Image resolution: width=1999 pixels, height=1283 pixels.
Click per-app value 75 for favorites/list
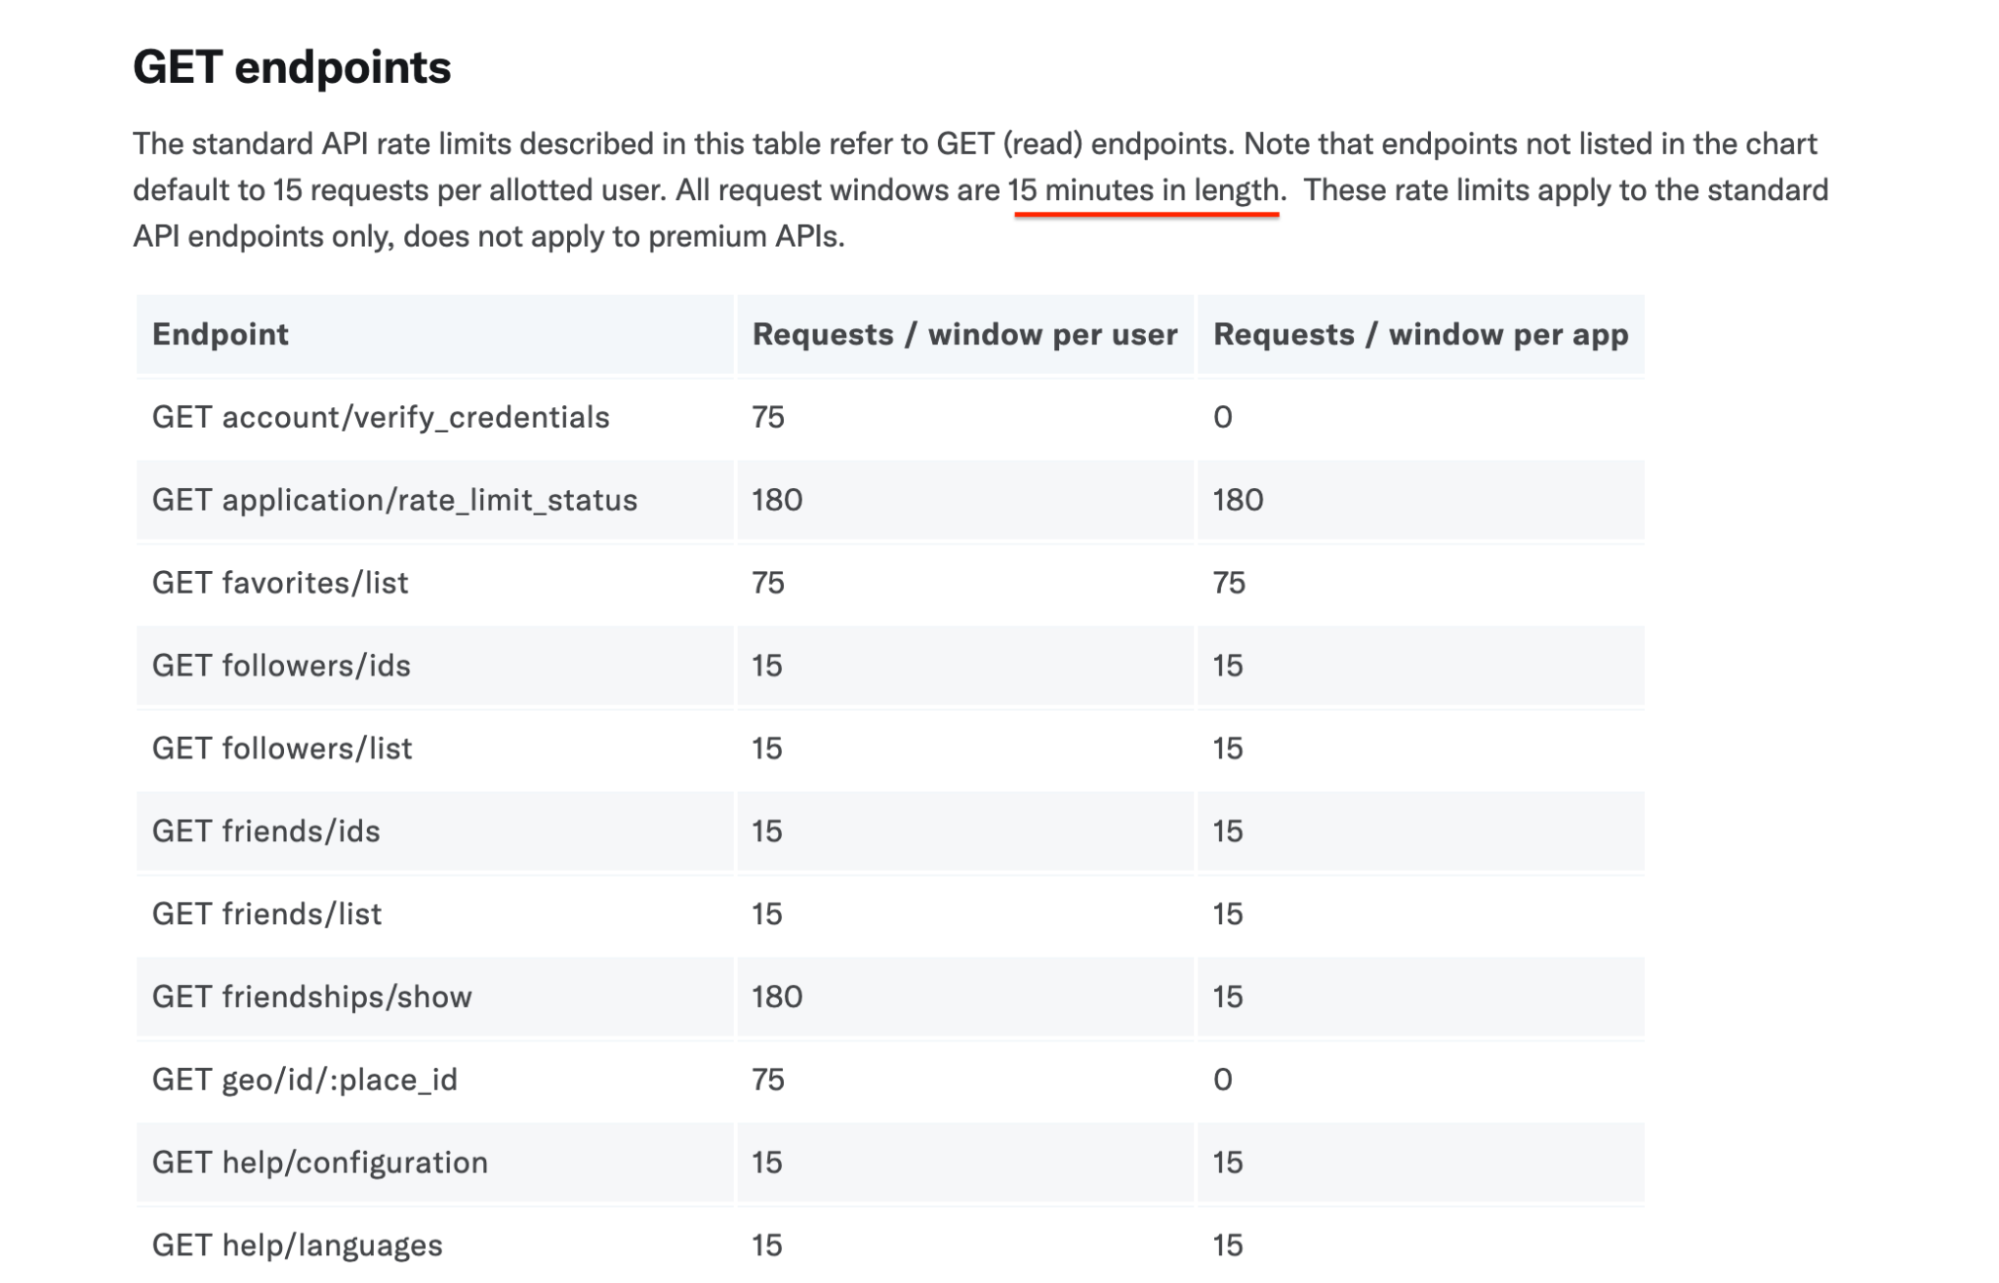click(x=1229, y=583)
